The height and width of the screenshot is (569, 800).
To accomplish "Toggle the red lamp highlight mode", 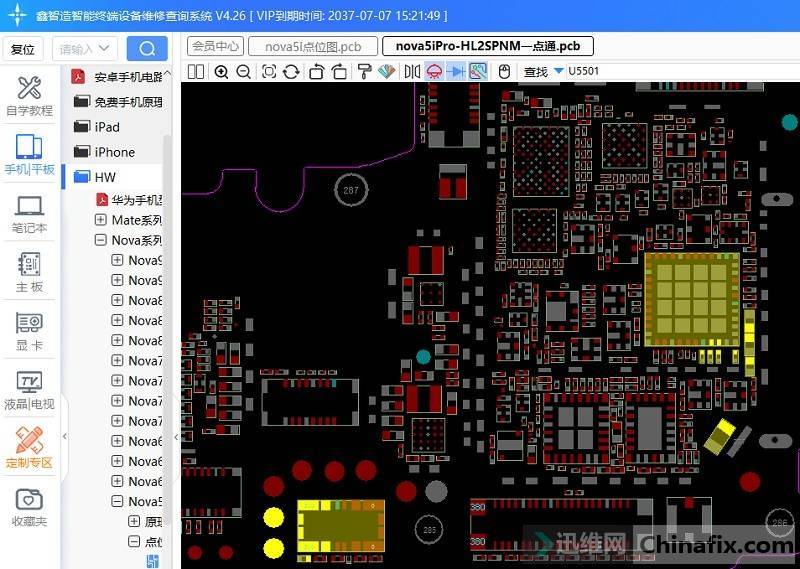I will pos(434,71).
